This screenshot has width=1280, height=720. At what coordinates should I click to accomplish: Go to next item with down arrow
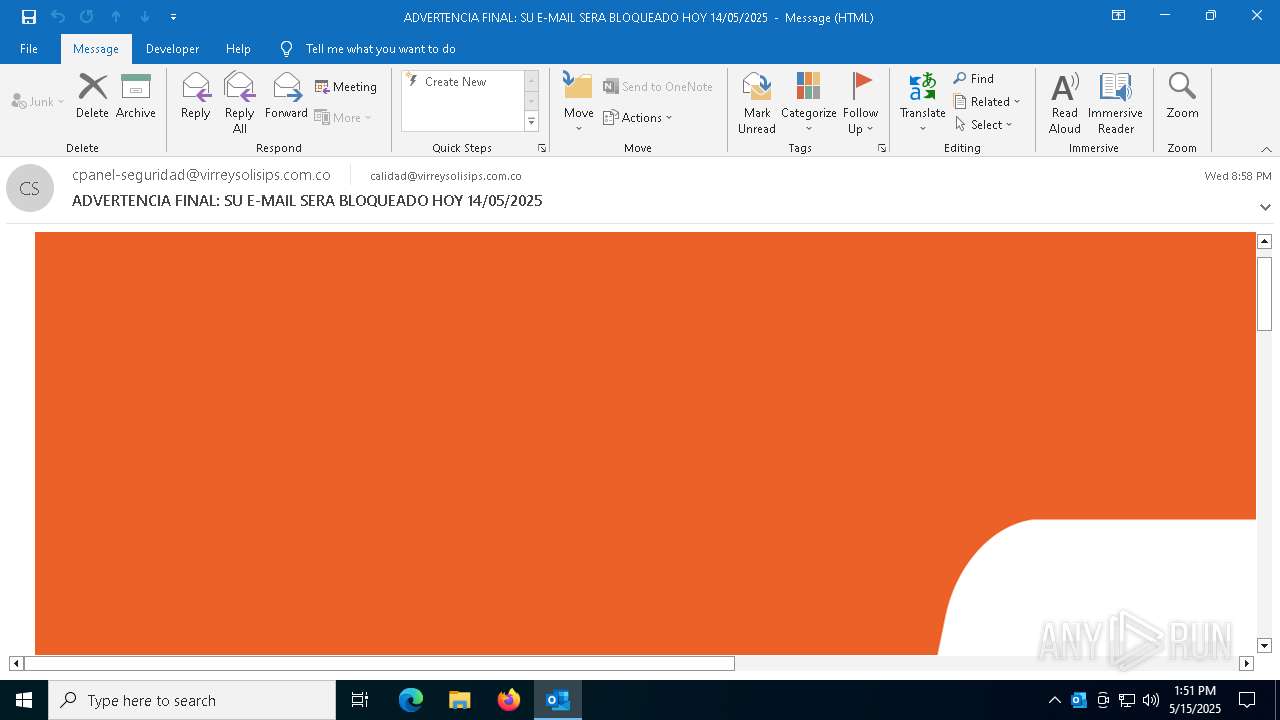click(x=145, y=17)
